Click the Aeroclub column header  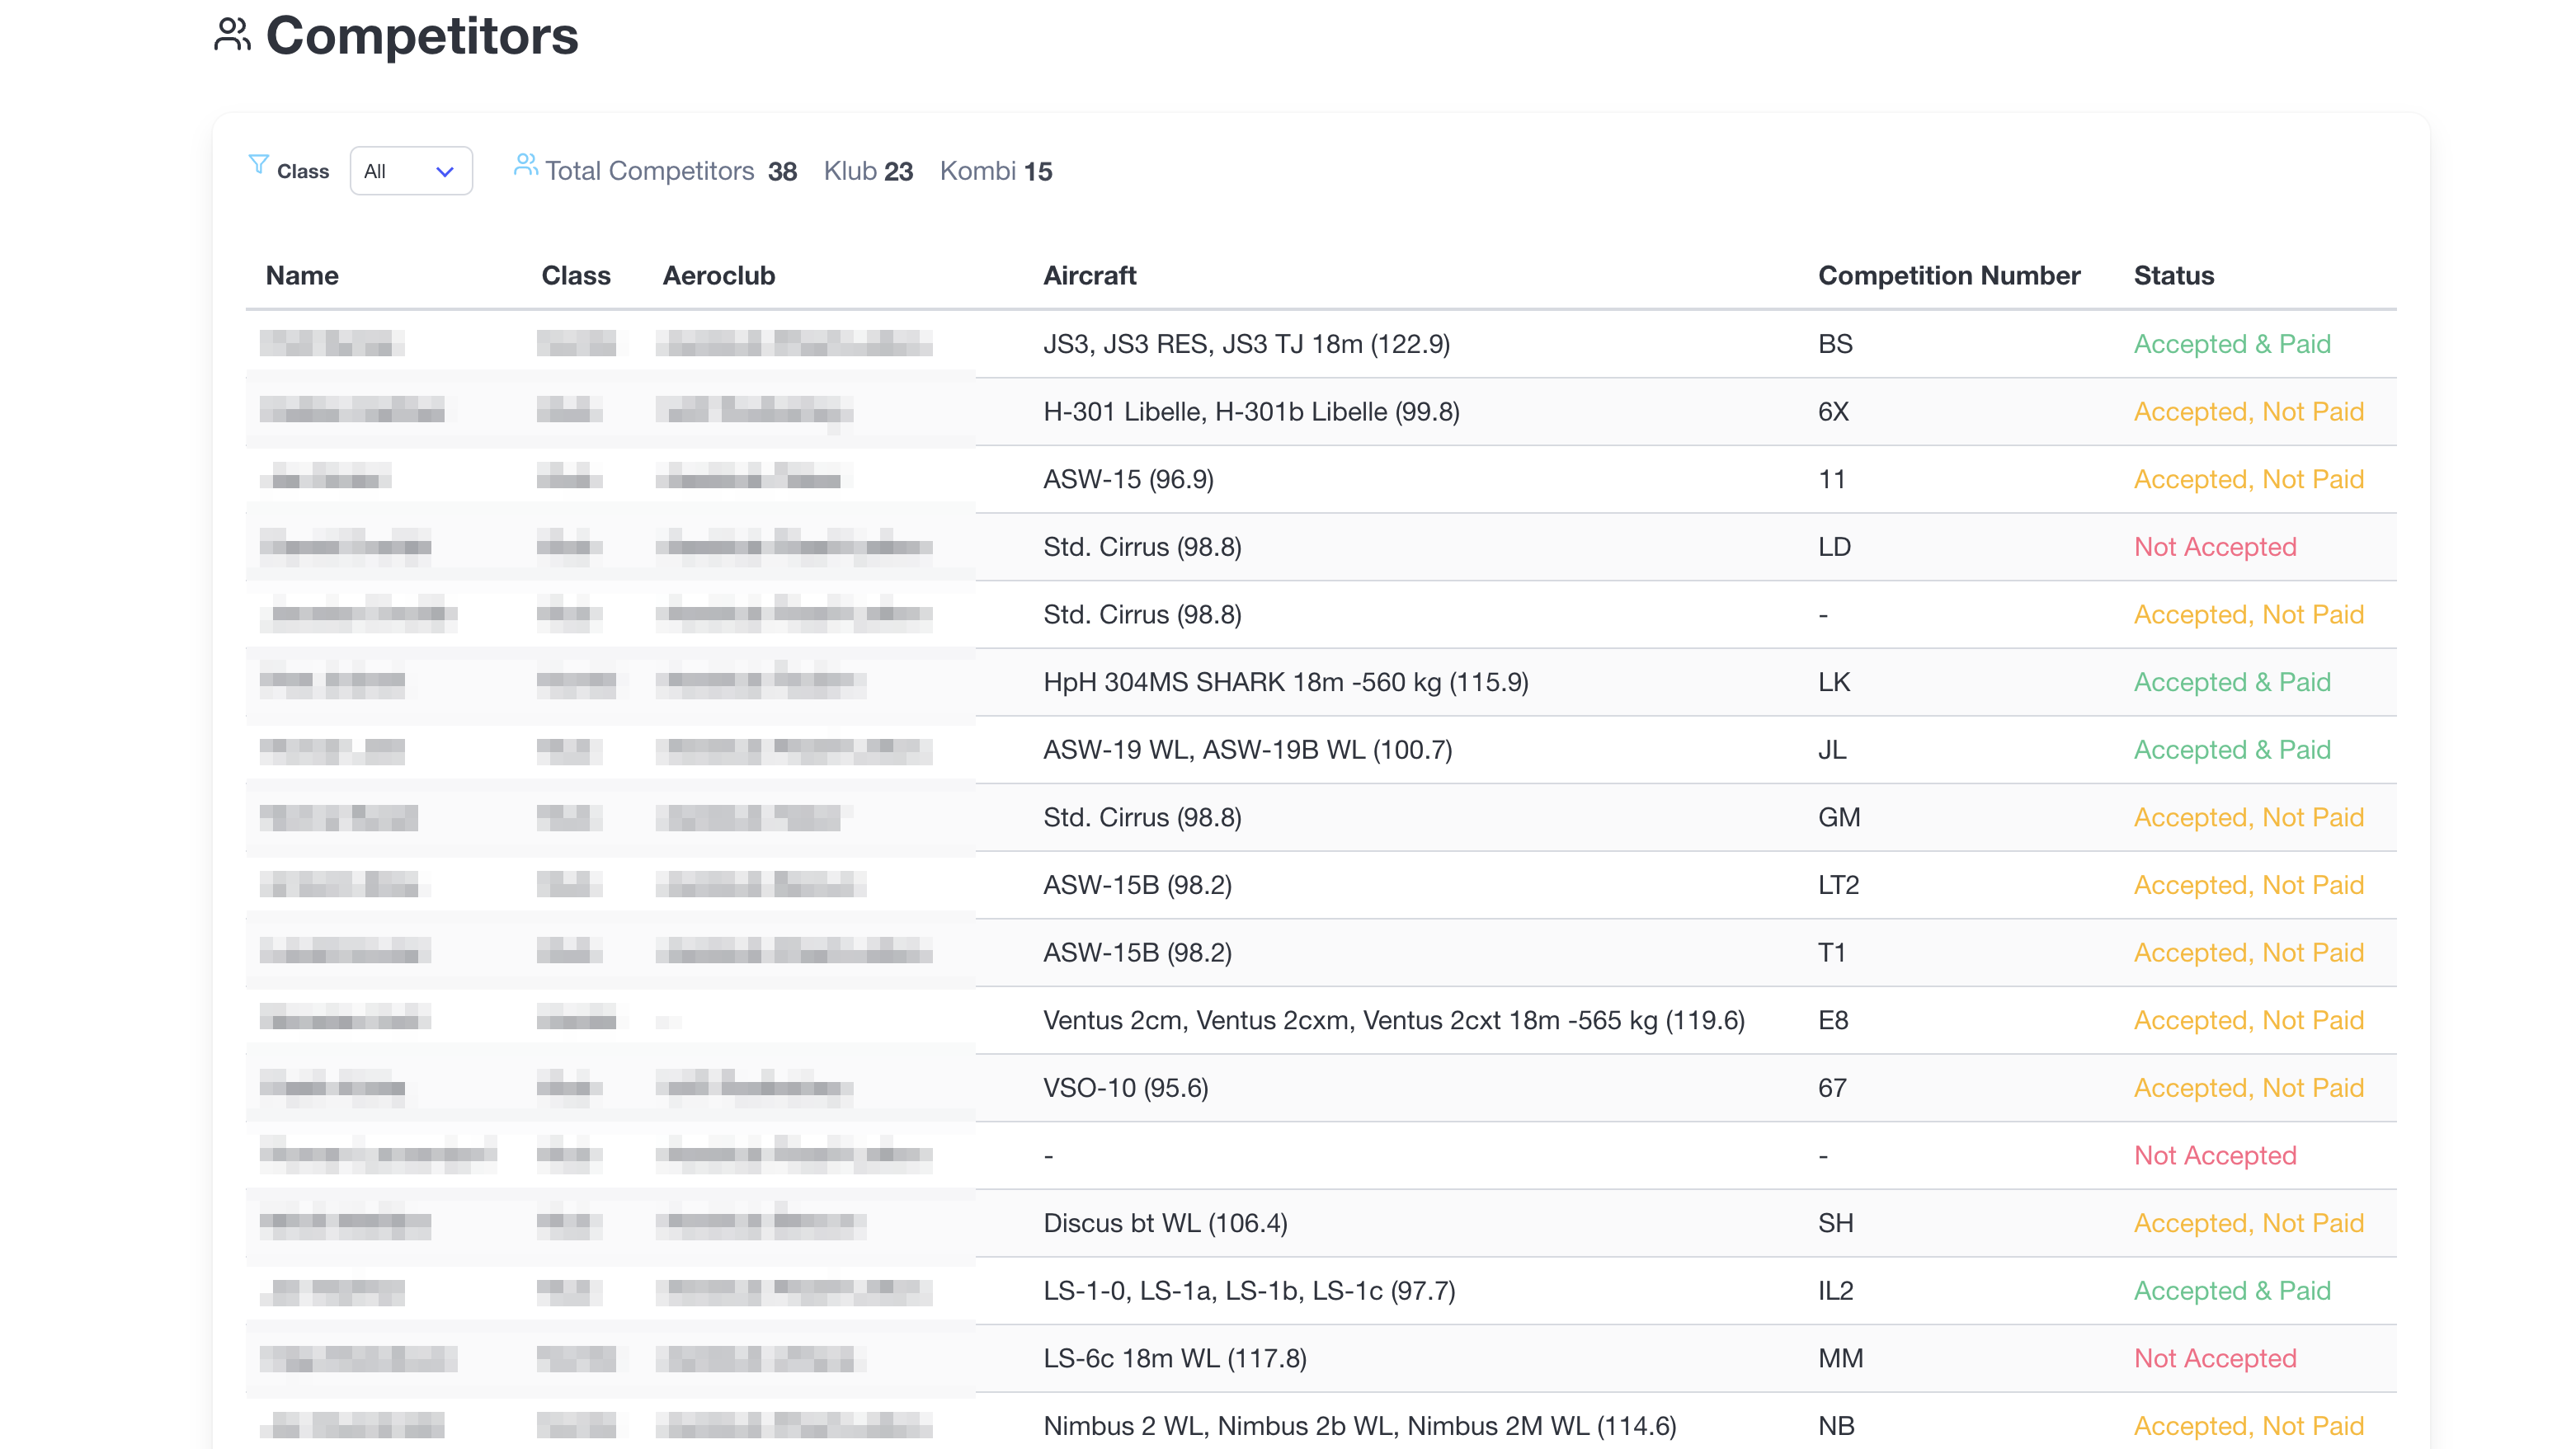[718, 275]
